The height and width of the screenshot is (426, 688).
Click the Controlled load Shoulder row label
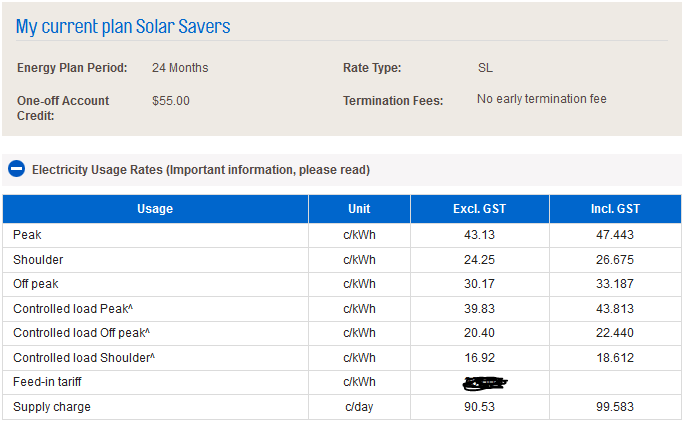84,358
